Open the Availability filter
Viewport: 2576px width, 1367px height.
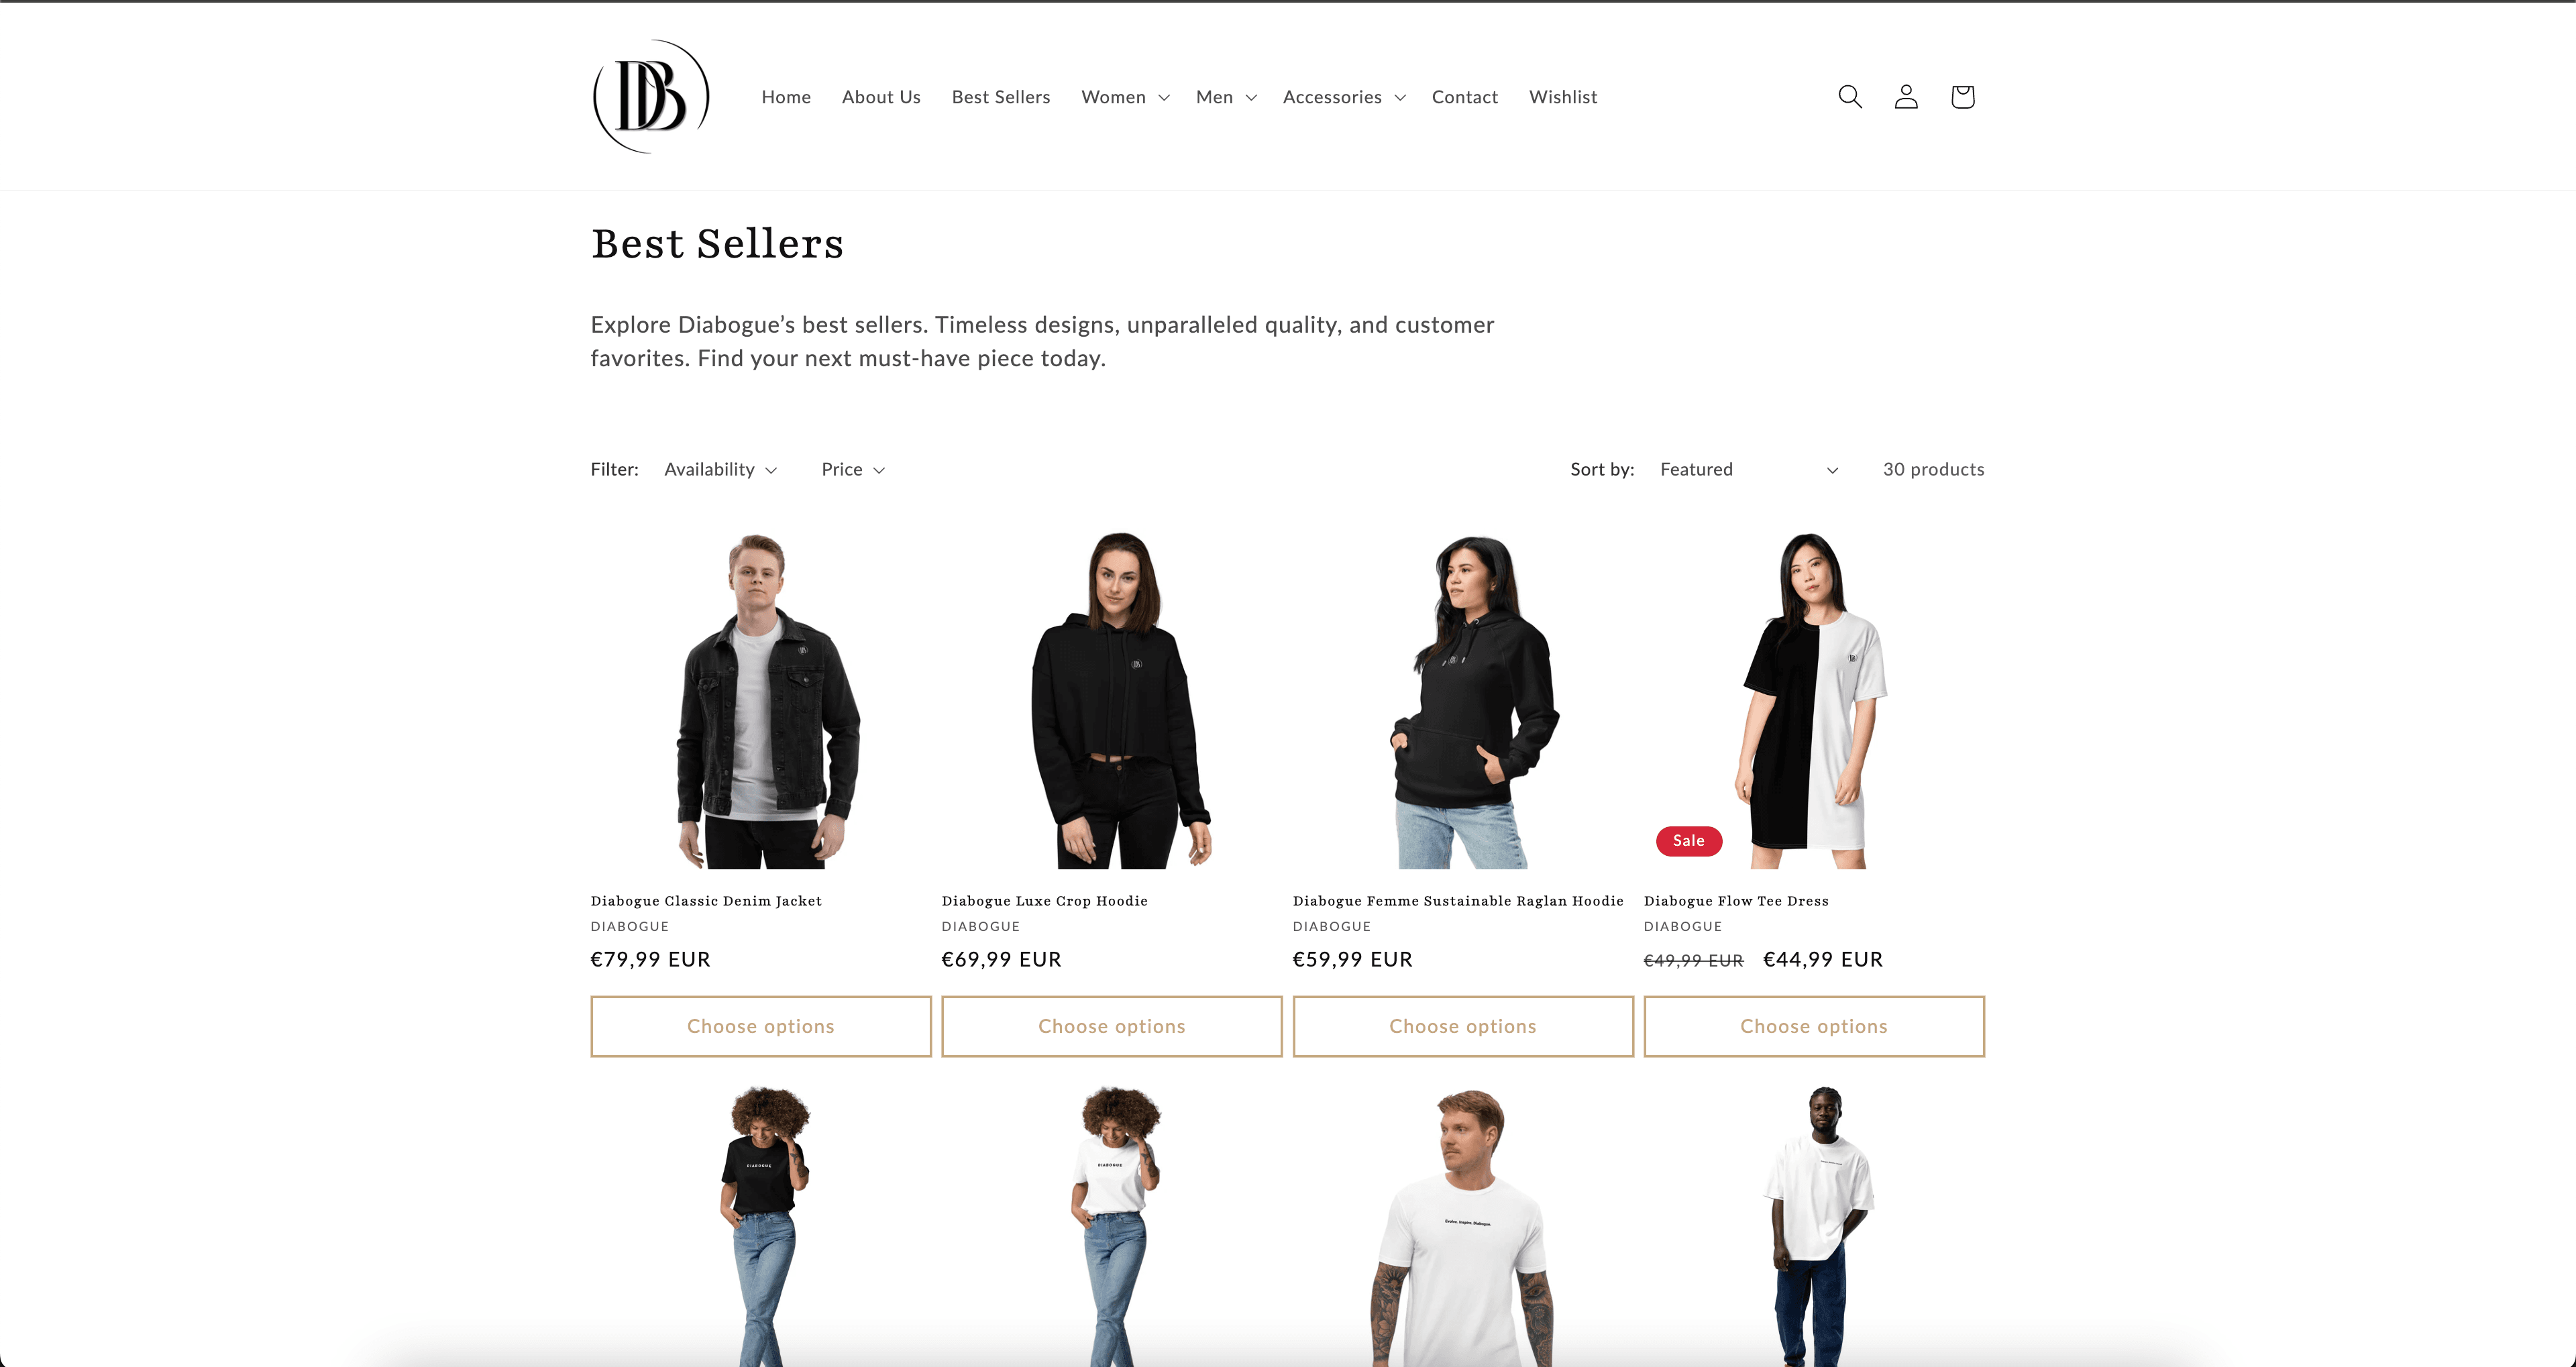(720, 469)
